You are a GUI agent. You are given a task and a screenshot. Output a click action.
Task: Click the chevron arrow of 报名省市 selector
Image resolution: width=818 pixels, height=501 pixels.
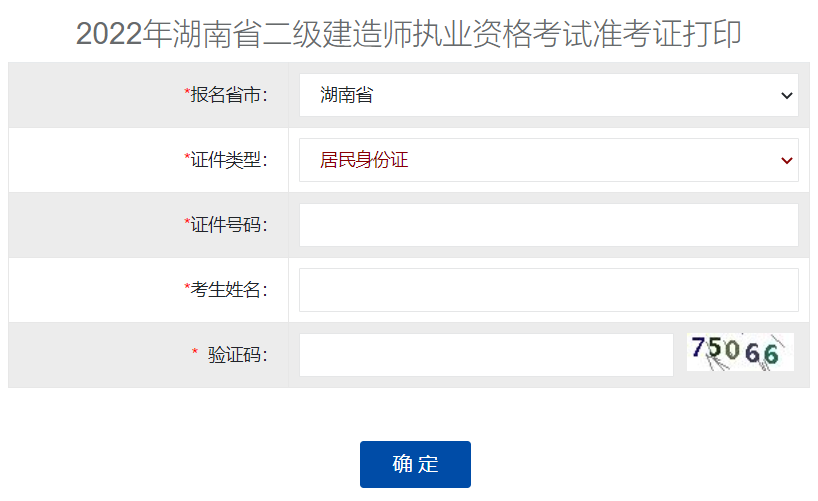click(x=787, y=96)
